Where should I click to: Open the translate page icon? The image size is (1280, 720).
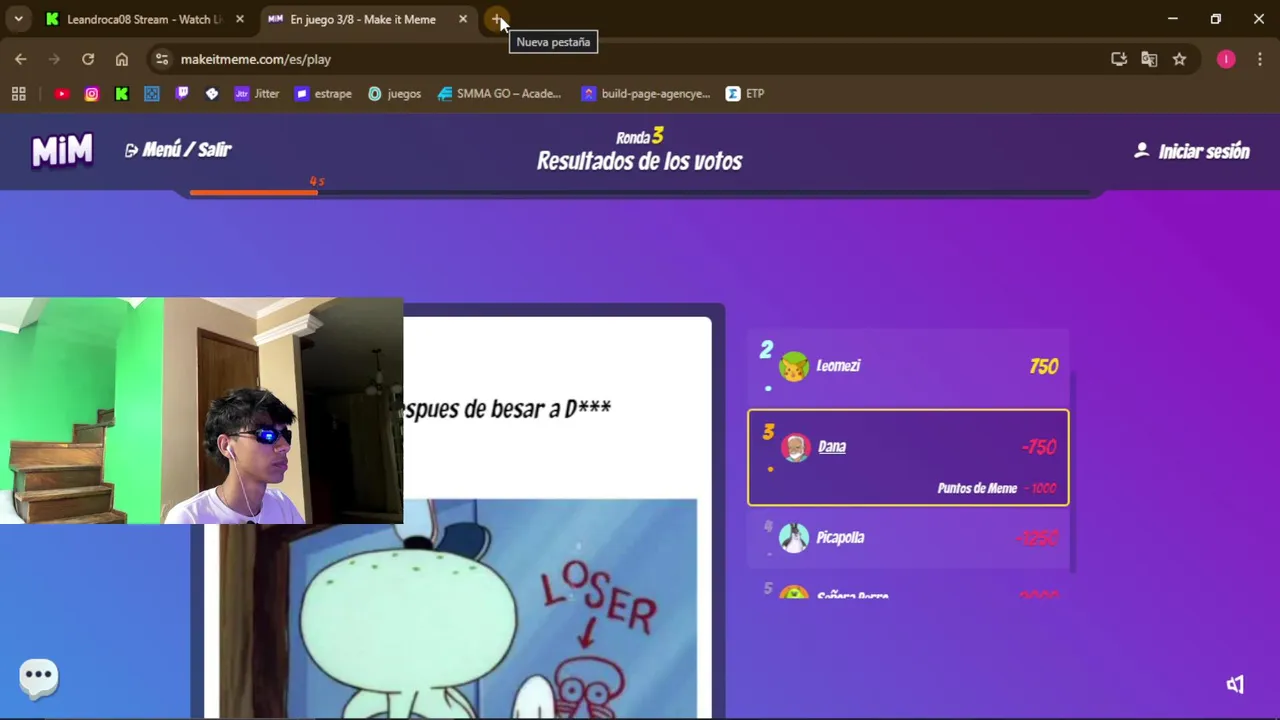tap(1149, 59)
